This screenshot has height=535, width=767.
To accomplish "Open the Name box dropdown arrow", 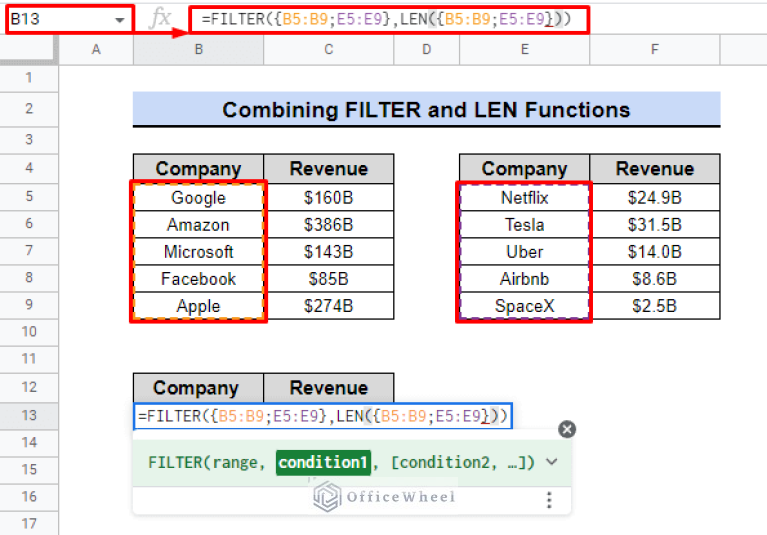I will coord(119,20).
